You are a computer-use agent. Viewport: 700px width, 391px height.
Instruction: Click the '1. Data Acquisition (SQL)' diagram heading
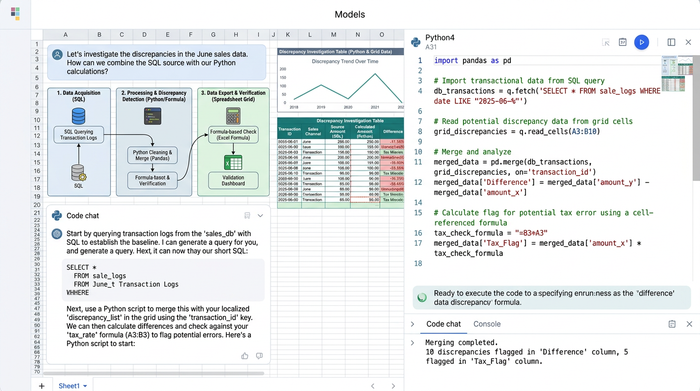click(79, 96)
